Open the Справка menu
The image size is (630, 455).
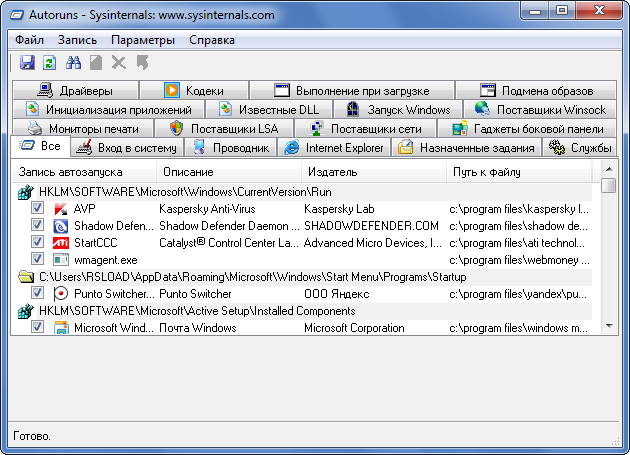[212, 40]
